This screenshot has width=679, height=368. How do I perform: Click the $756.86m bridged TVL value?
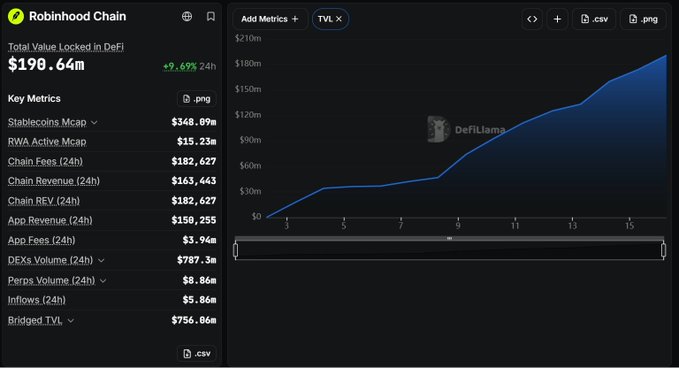point(194,320)
